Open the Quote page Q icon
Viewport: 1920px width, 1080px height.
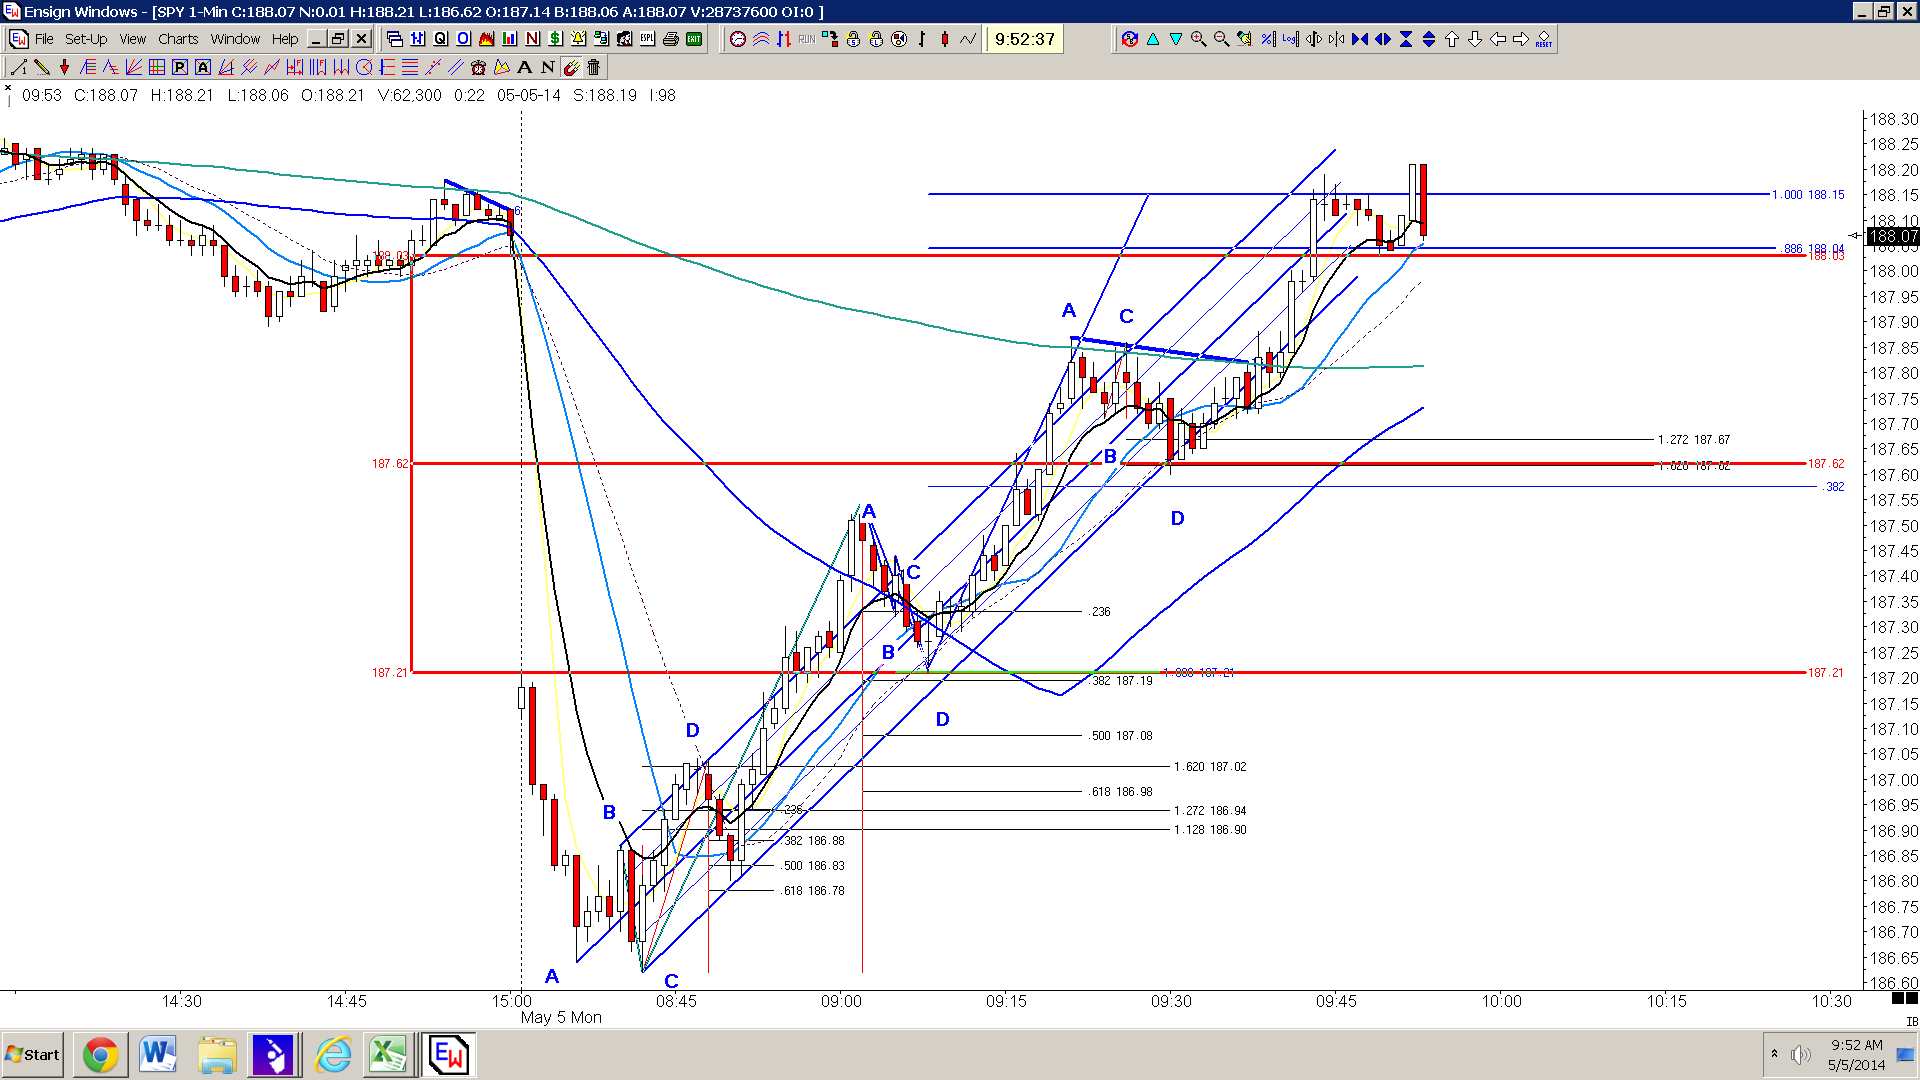(440, 39)
